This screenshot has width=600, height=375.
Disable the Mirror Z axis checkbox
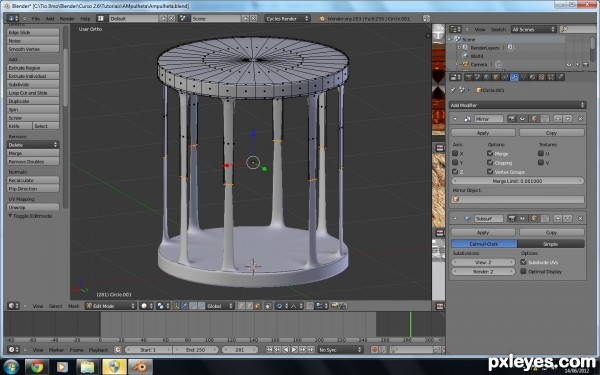pyautogui.click(x=455, y=171)
